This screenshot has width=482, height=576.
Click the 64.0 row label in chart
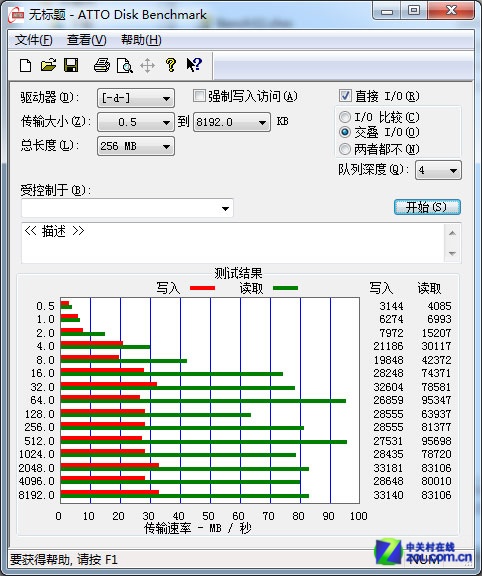click(x=42, y=400)
